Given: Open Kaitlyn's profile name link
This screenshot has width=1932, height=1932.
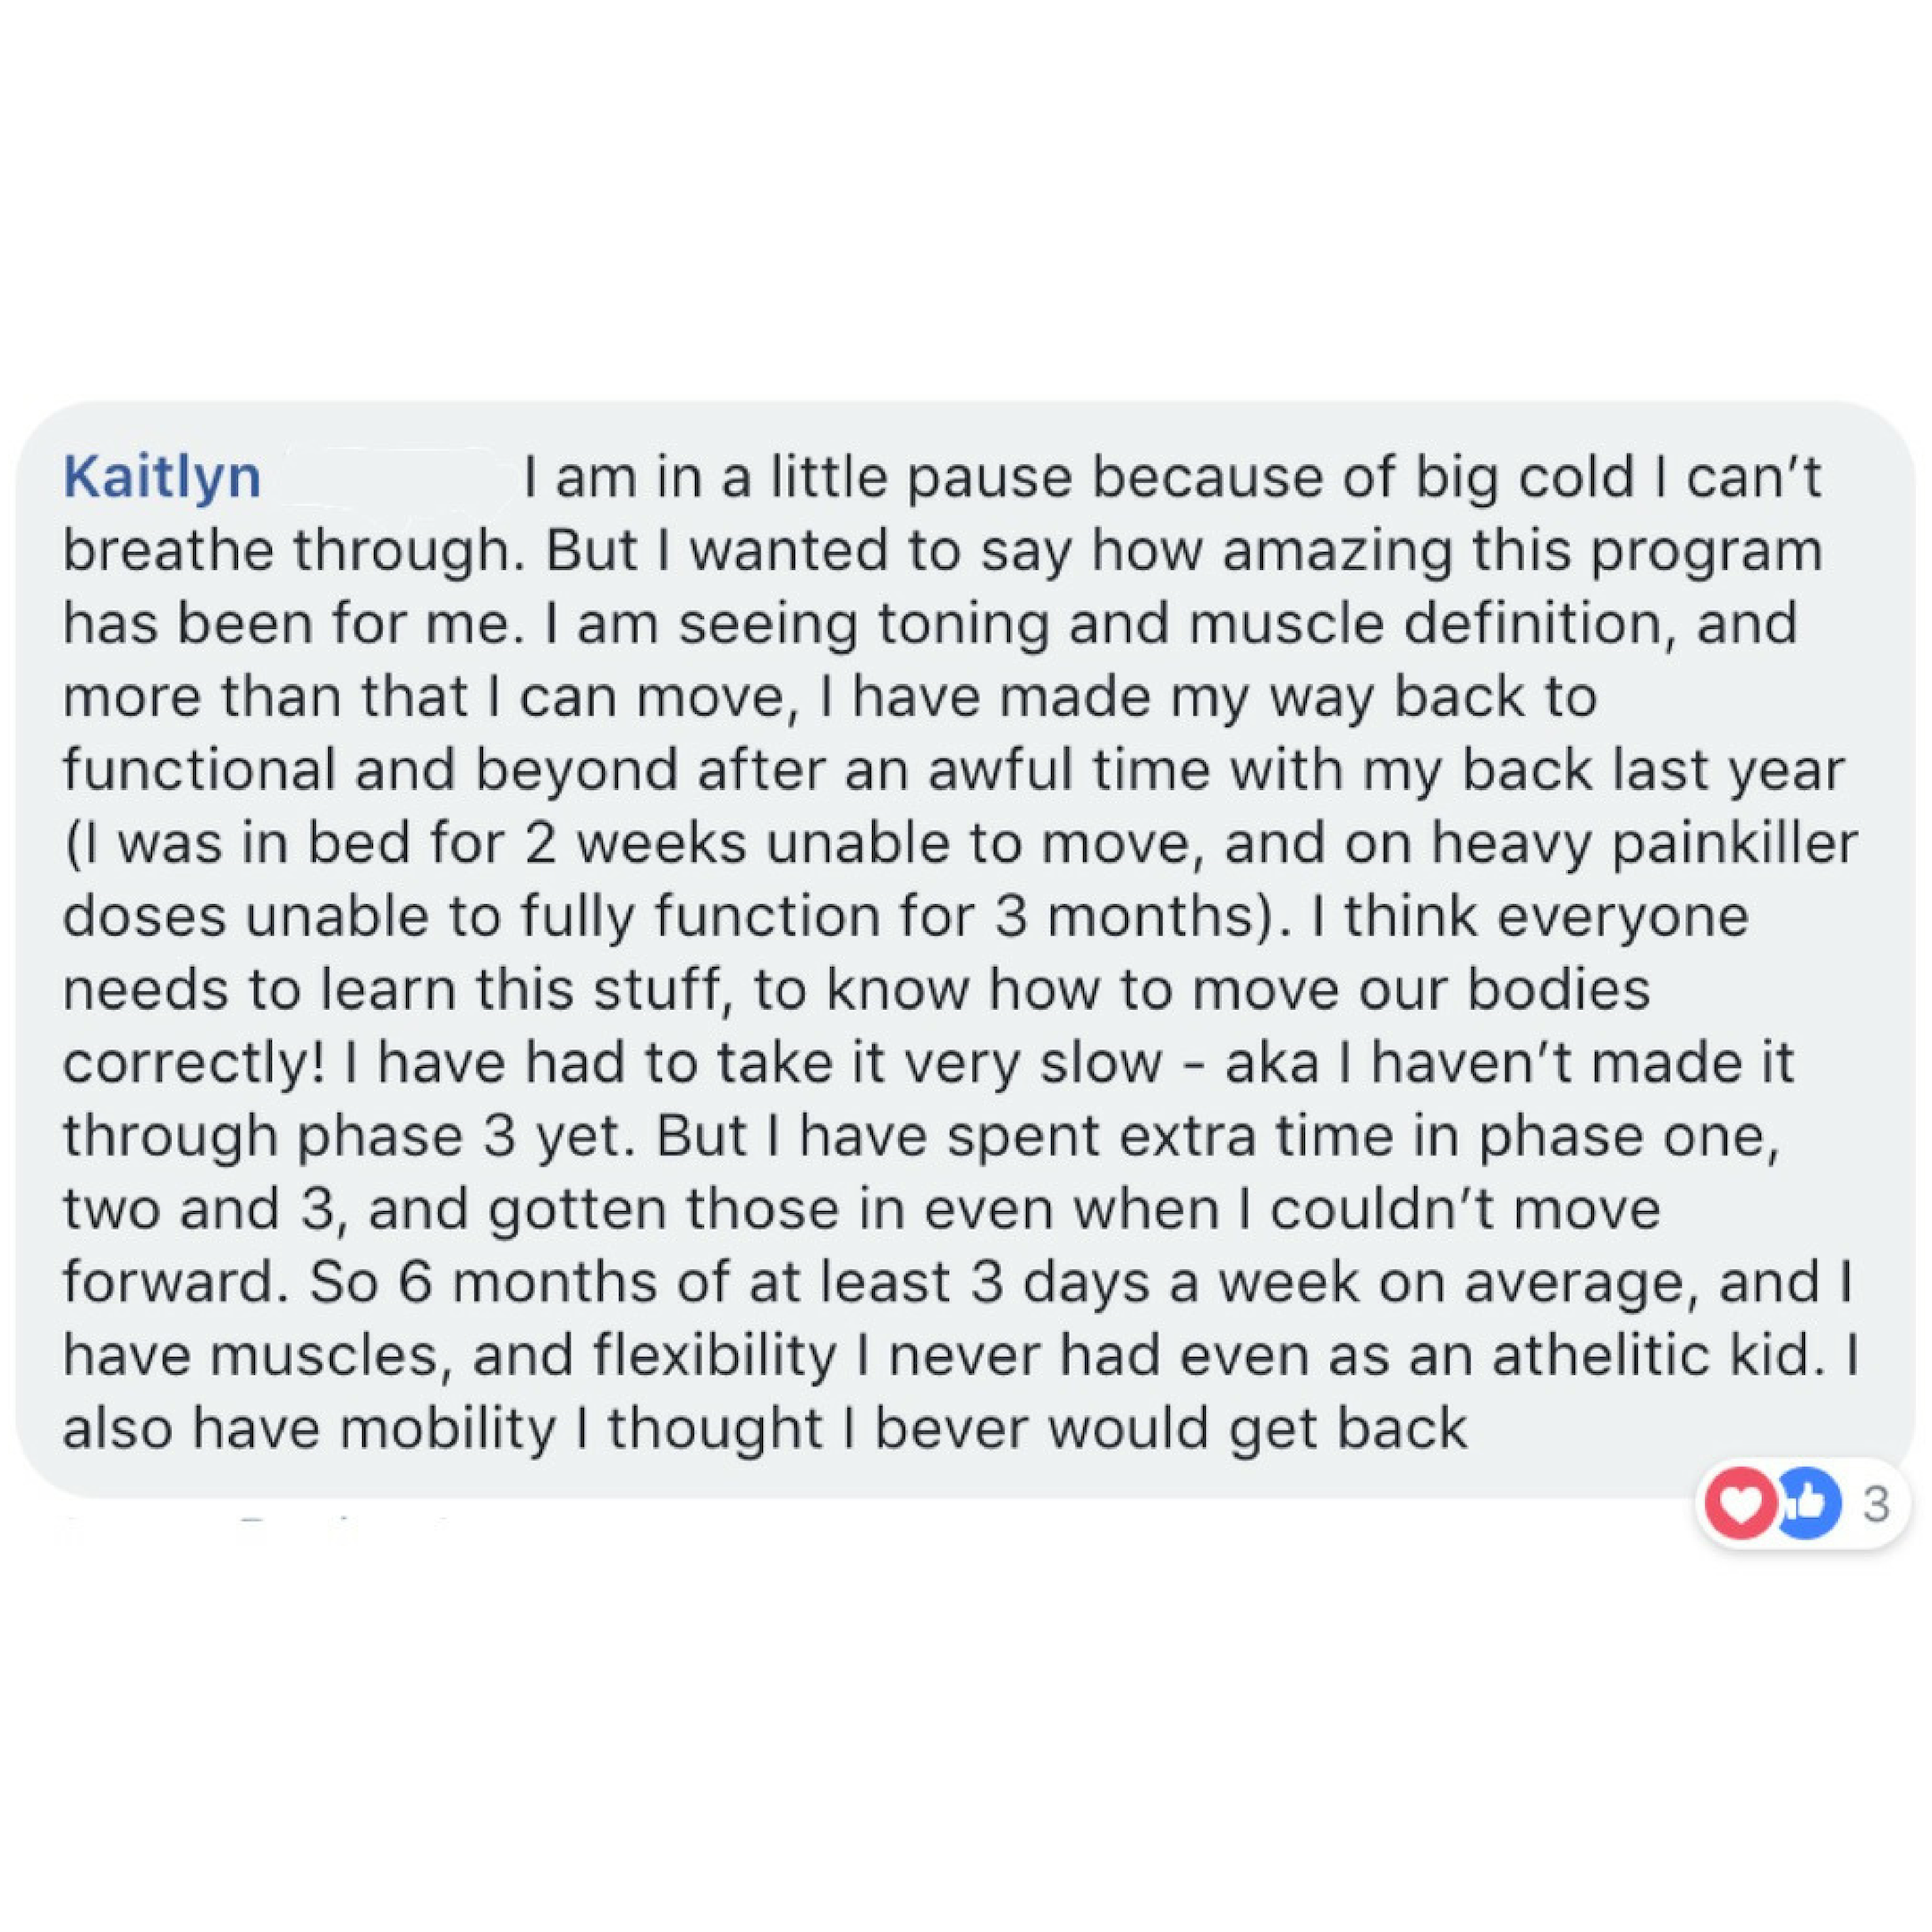Looking at the screenshot, I should click(162, 477).
